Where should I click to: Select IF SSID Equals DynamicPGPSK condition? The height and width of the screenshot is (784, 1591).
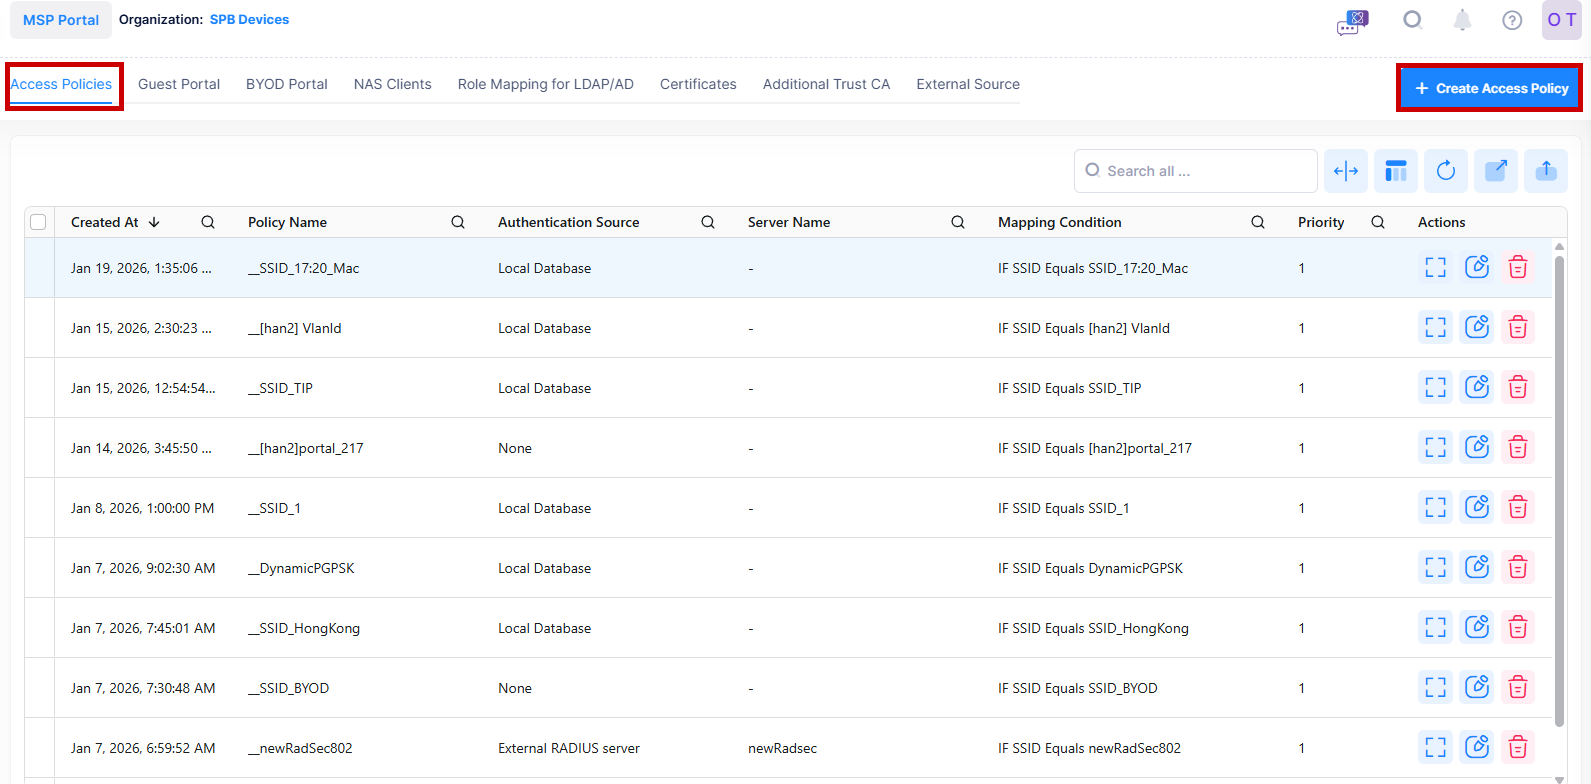1090,568
